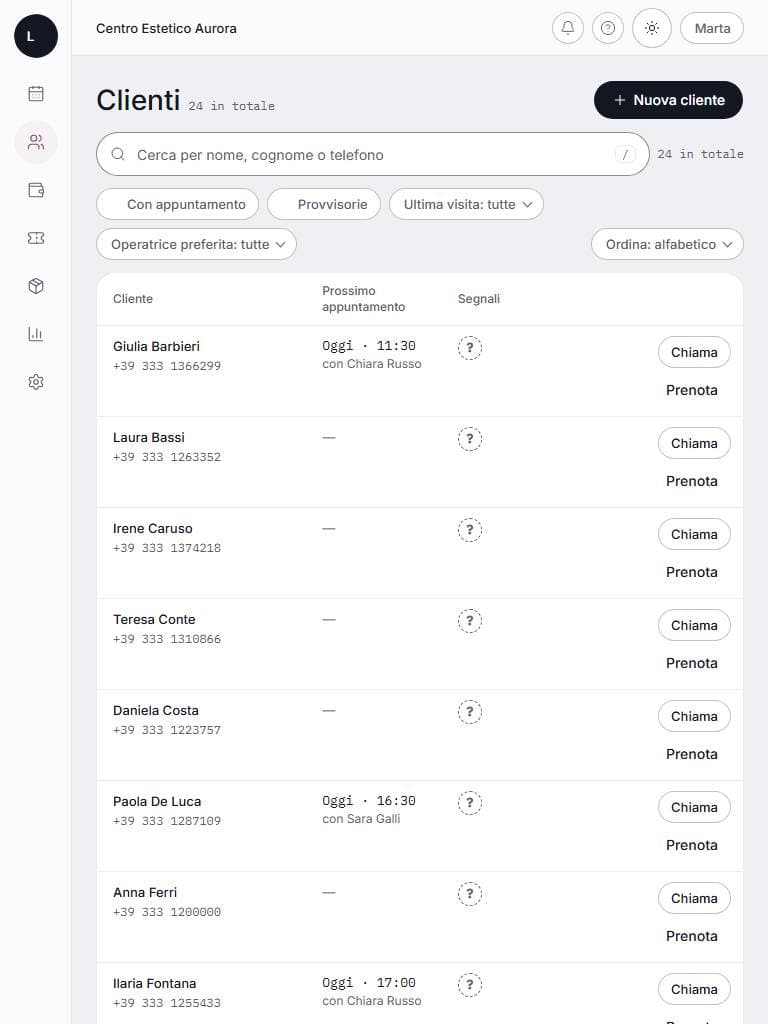Click phone number +39 333 1366299

point(167,366)
